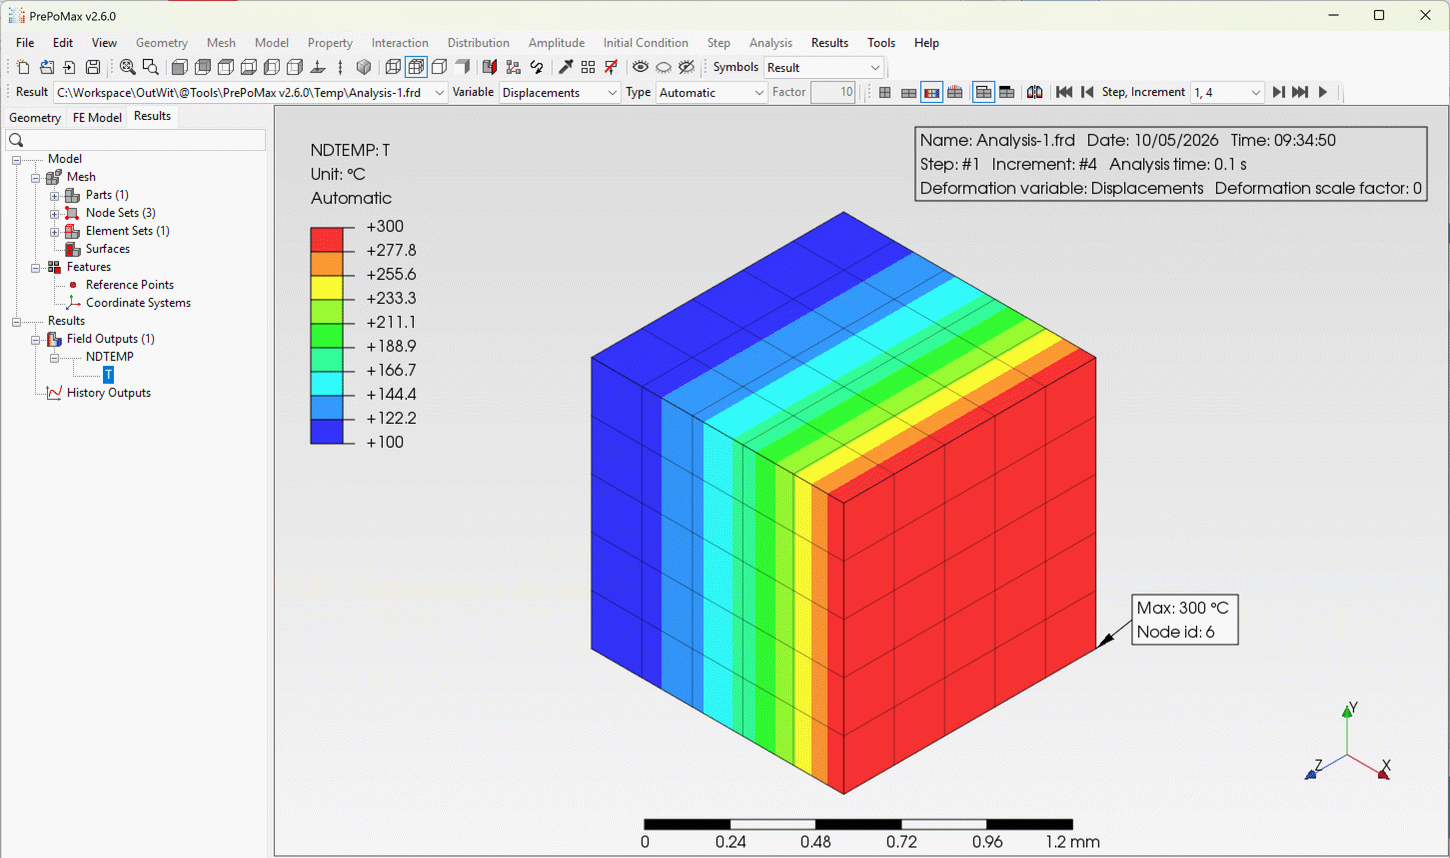
Task: Open the Results menu
Action: (x=829, y=43)
